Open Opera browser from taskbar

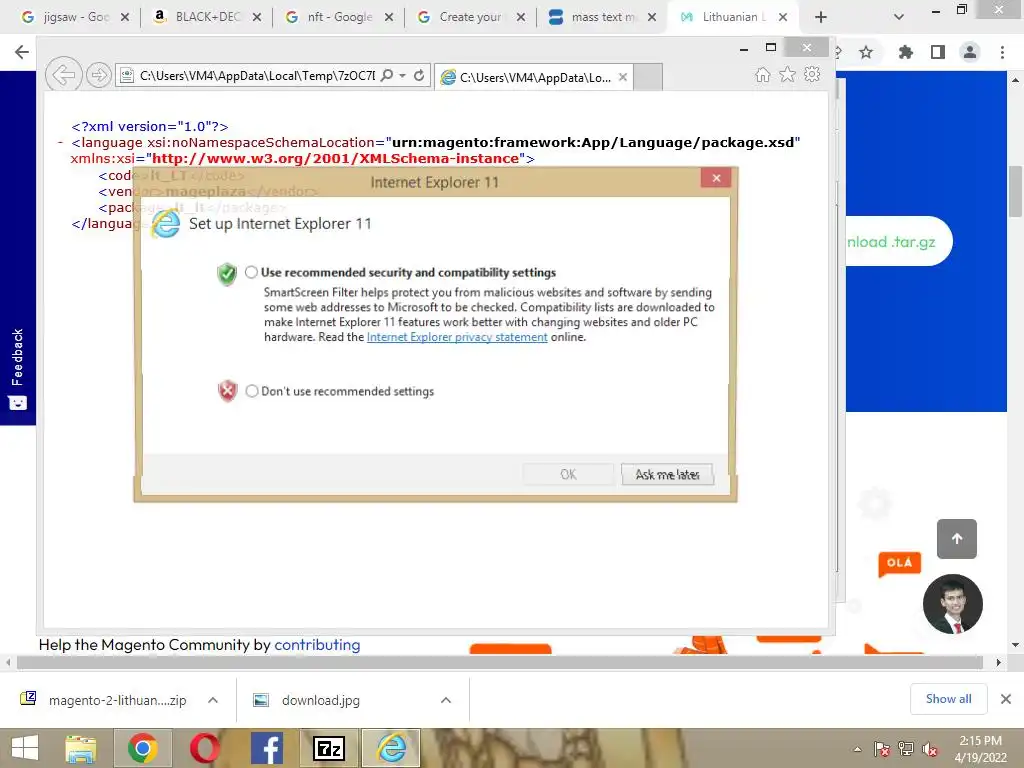click(x=205, y=748)
